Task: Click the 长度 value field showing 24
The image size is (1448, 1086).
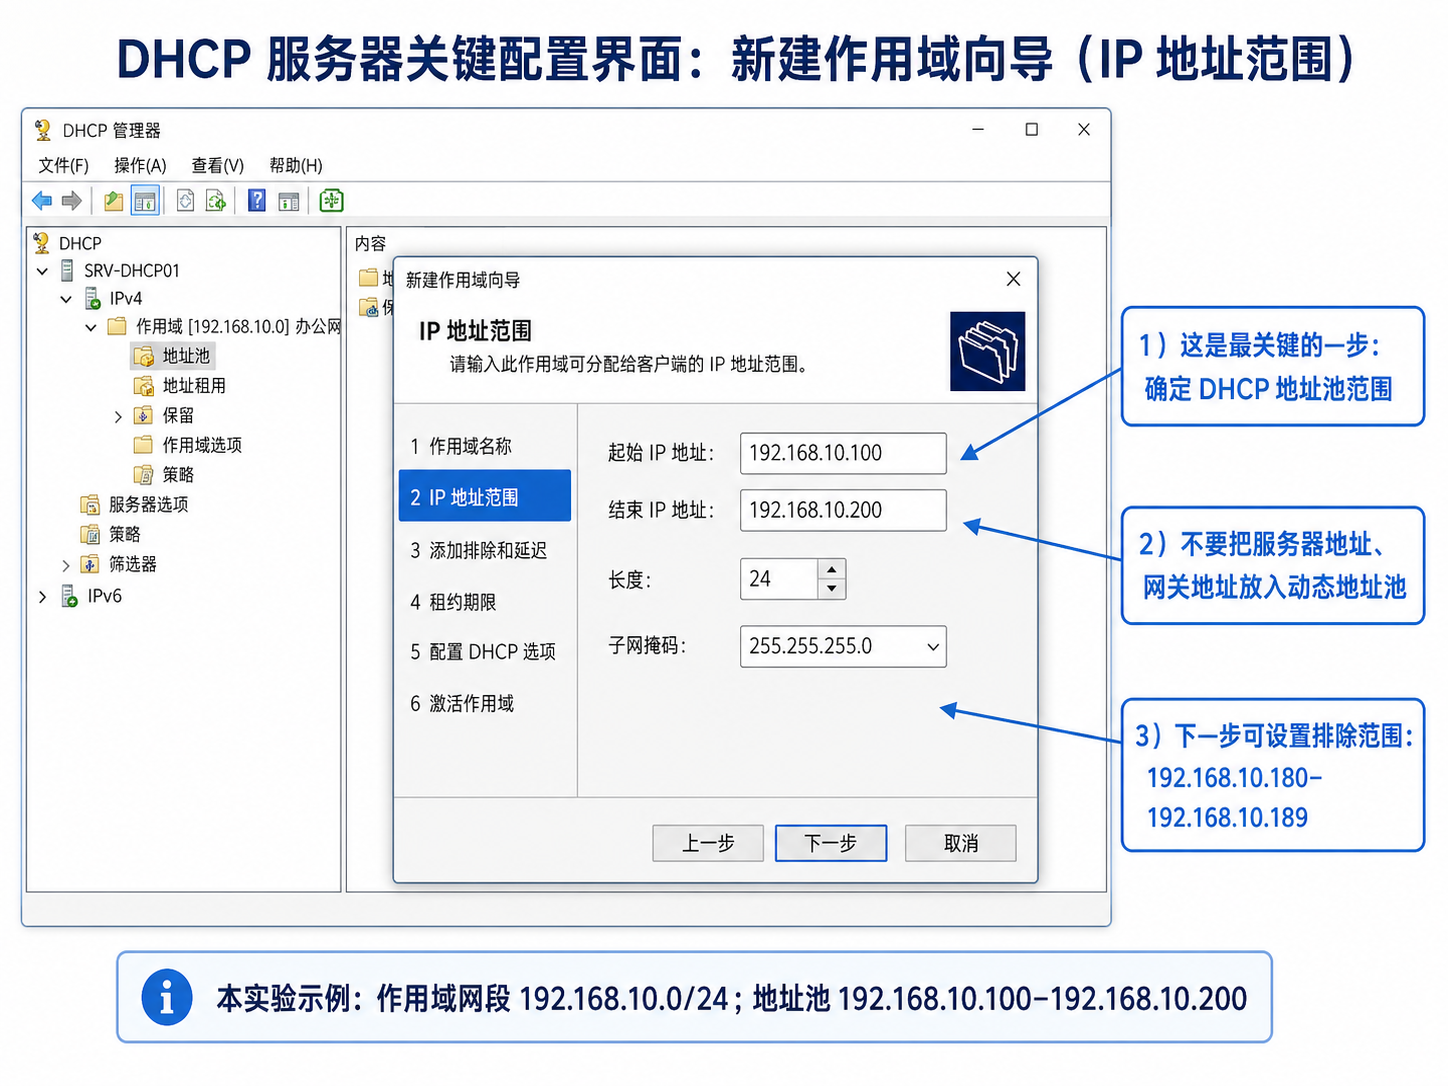Action: (779, 579)
